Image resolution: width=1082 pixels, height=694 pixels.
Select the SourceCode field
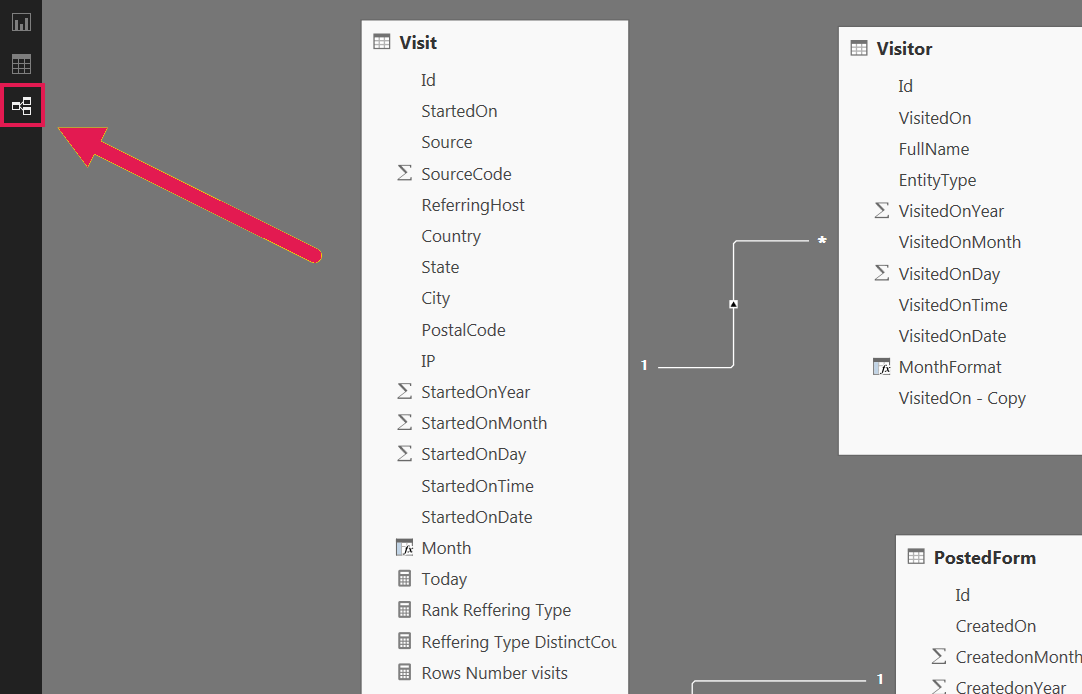click(466, 174)
